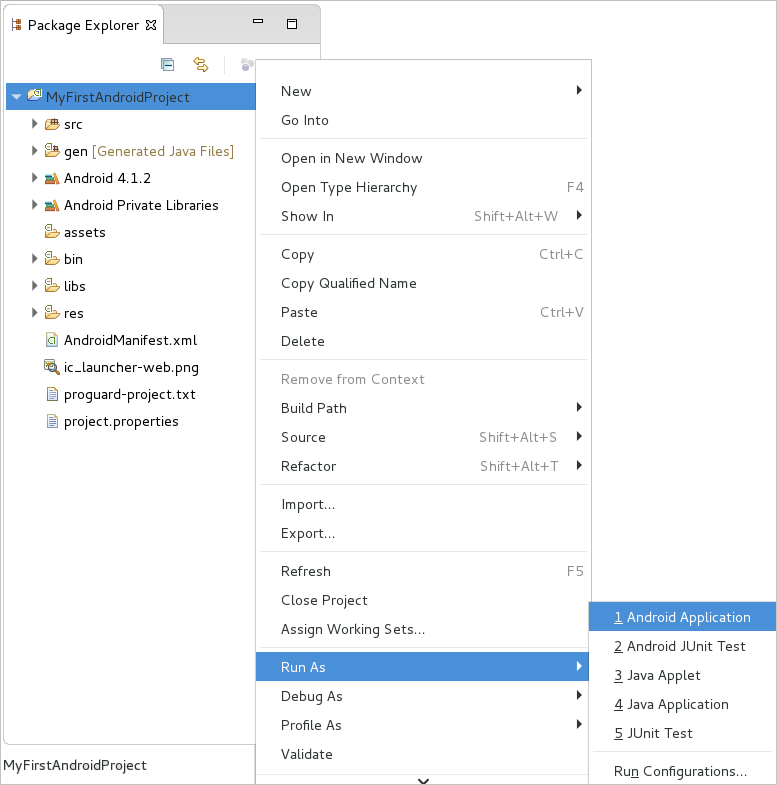The width and height of the screenshot is (777, 785).
Task: Select the proguard-project.txt file
Action: pyautogui.click(x=130, y=395)
